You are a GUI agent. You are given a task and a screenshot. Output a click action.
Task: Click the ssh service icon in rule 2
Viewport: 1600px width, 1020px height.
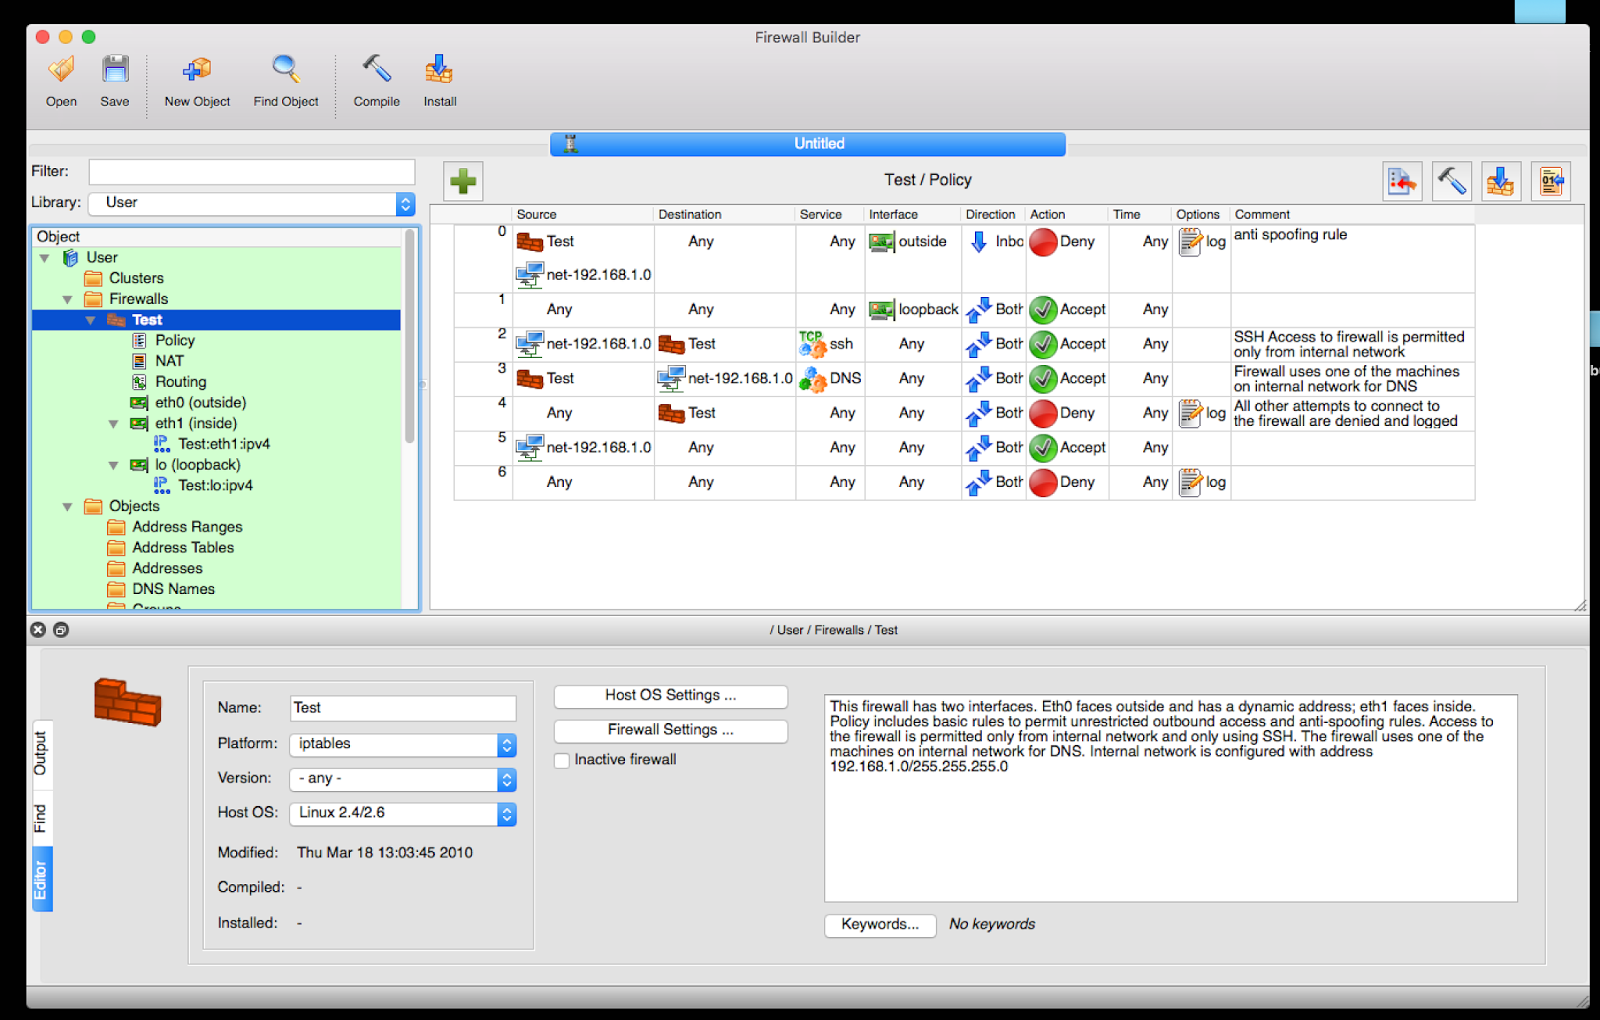click(812, 344)
